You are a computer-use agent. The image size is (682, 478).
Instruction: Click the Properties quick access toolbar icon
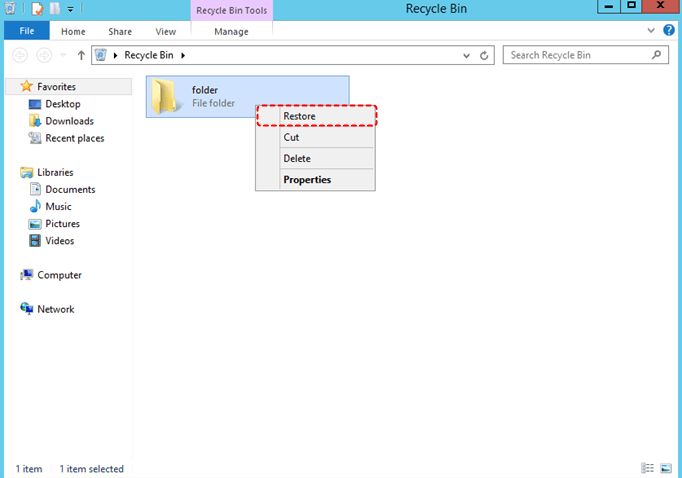point(38,8)
